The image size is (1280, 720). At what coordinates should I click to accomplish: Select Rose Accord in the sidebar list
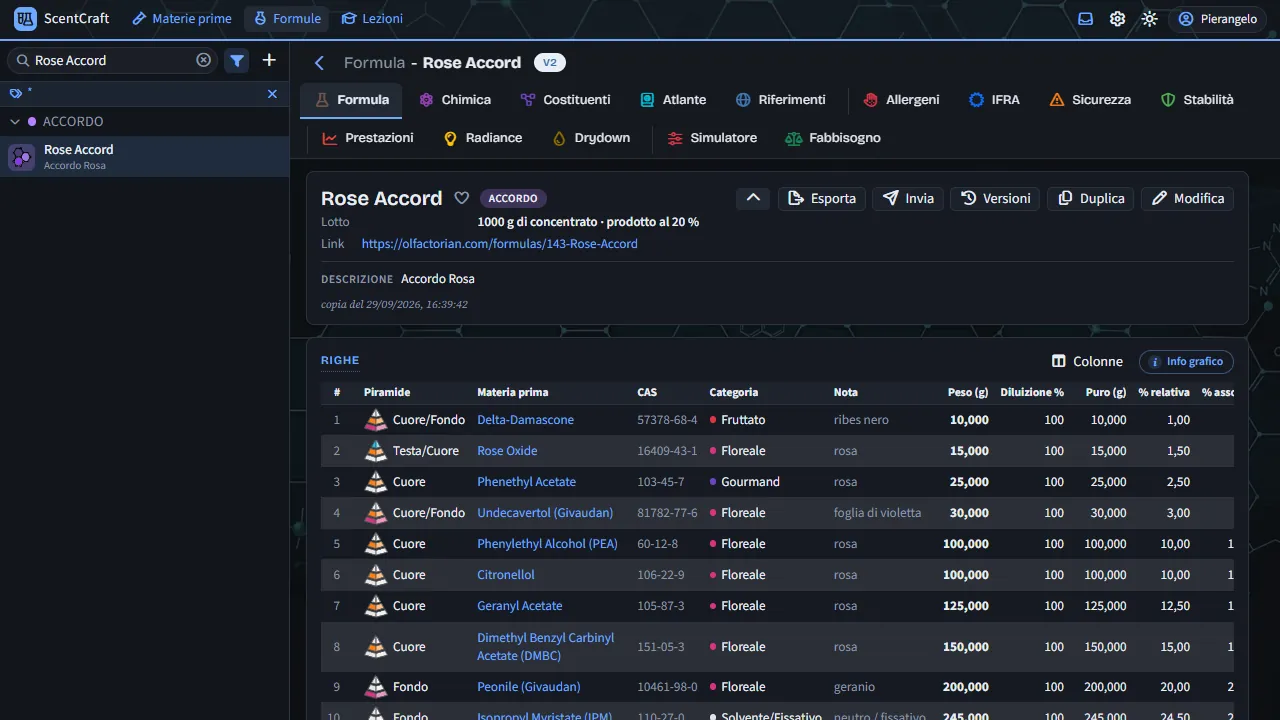145,157
